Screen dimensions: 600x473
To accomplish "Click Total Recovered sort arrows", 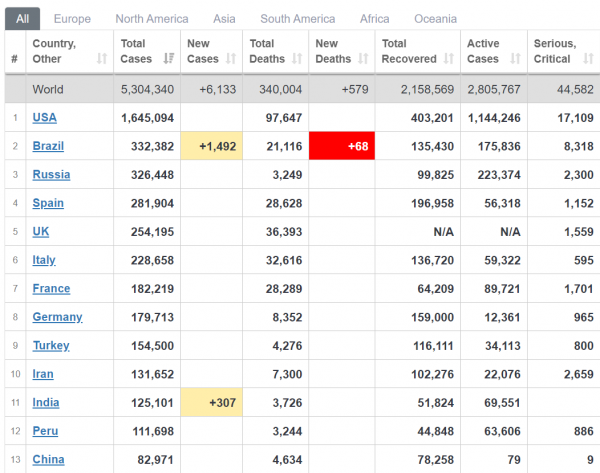I will click(x=448, y=59).
